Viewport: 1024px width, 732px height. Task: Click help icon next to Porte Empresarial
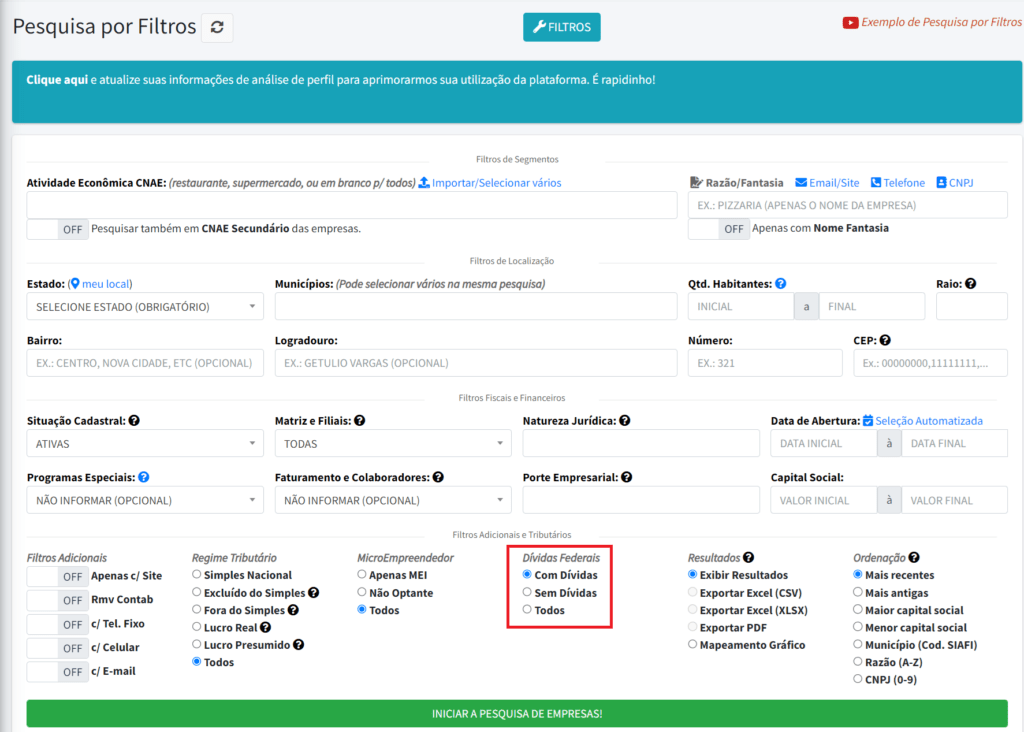(626, 478)
